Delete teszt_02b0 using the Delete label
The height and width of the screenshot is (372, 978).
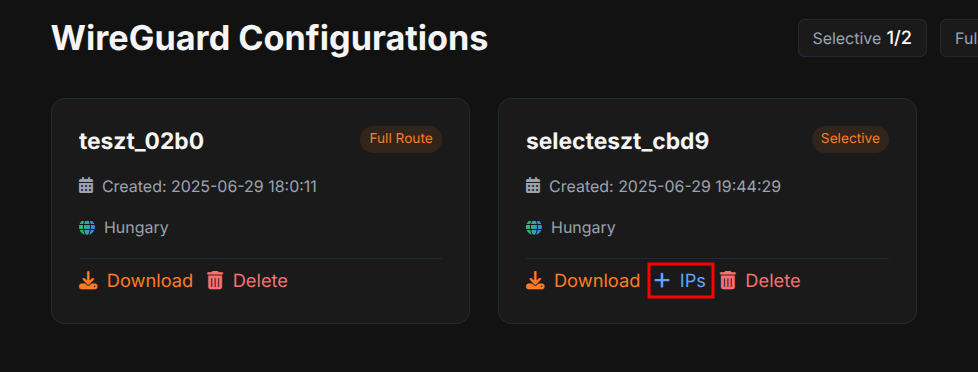(x=260, y=281)
